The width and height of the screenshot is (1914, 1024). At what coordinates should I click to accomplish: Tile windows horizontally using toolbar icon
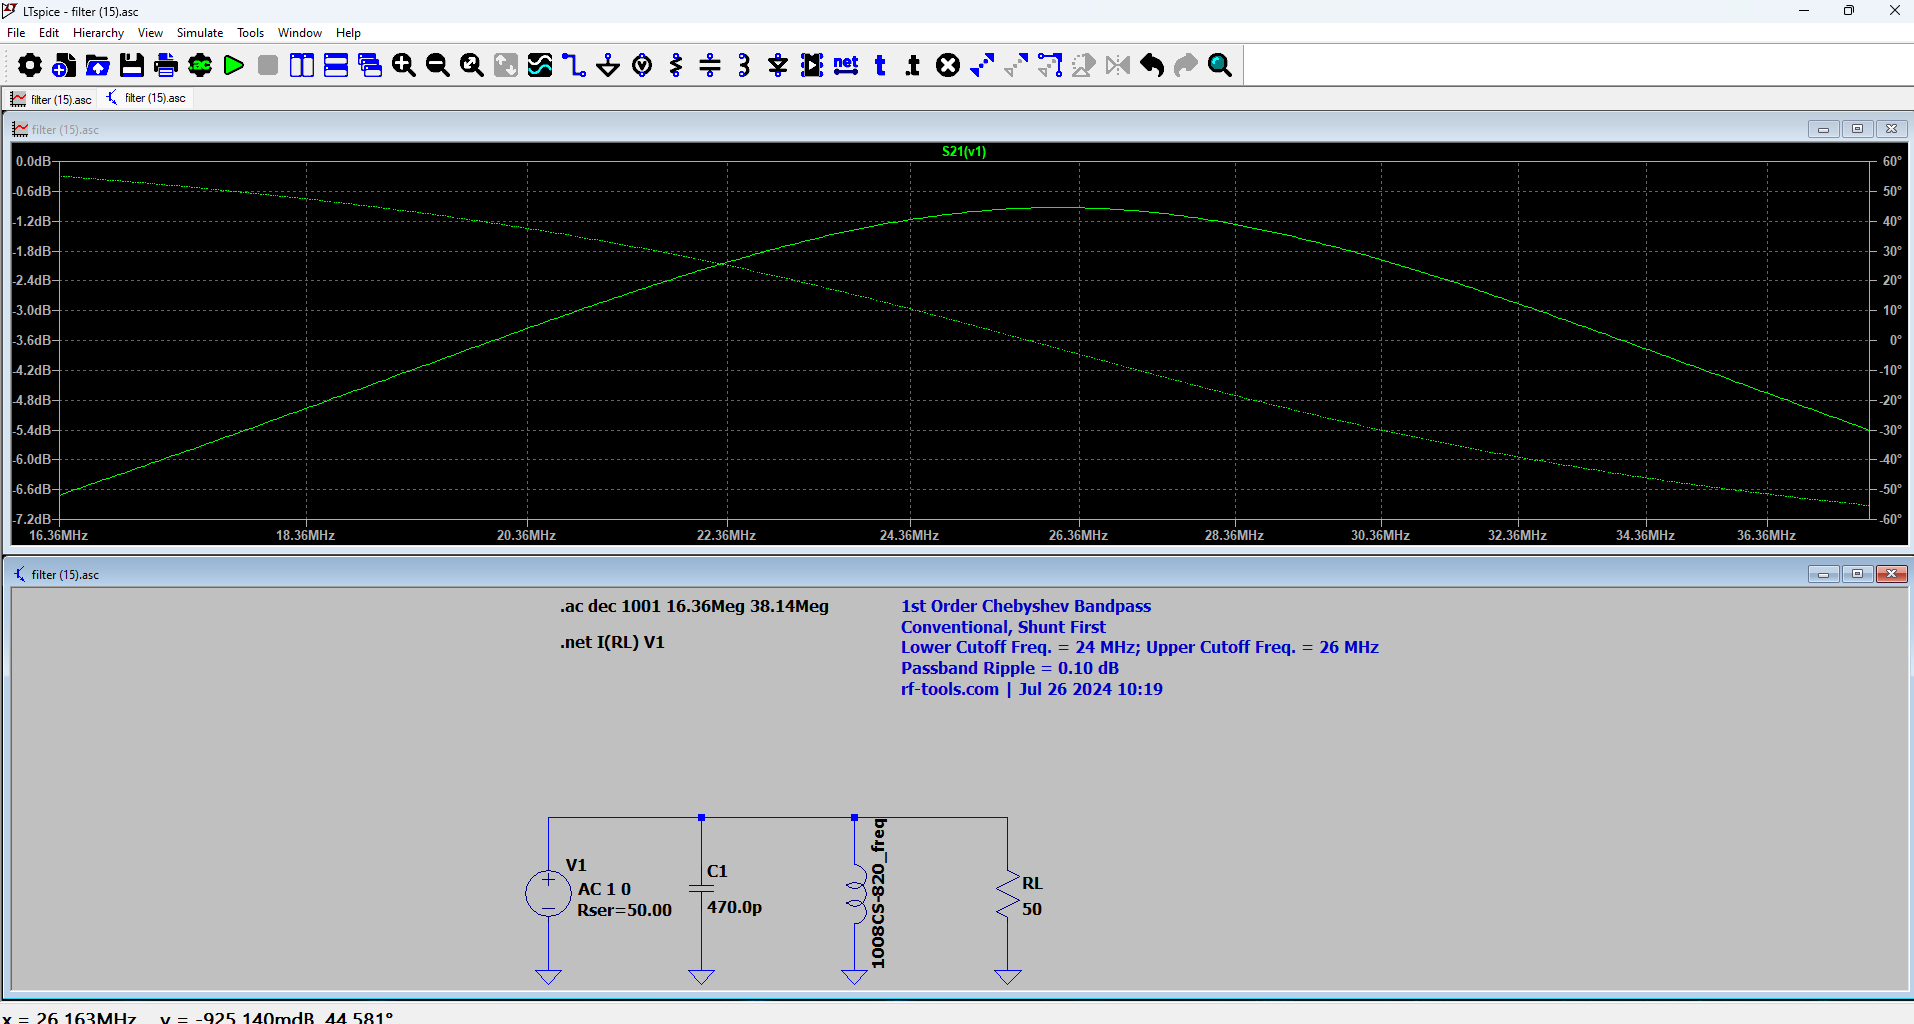tap(336, 65)
